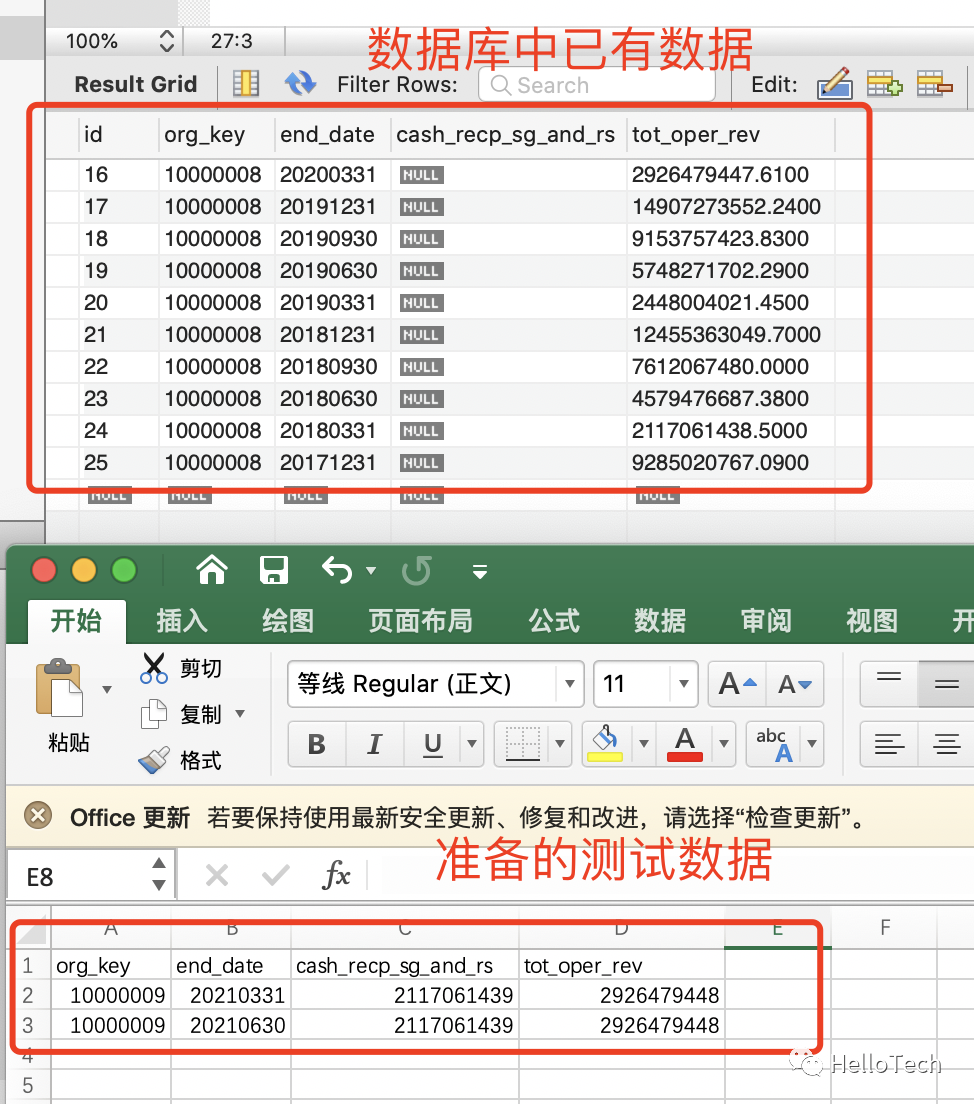The height and width of the screenshot is (1104, 974).
Task: Select grid cell 14907273552.2400
Action: pos(730,206)
